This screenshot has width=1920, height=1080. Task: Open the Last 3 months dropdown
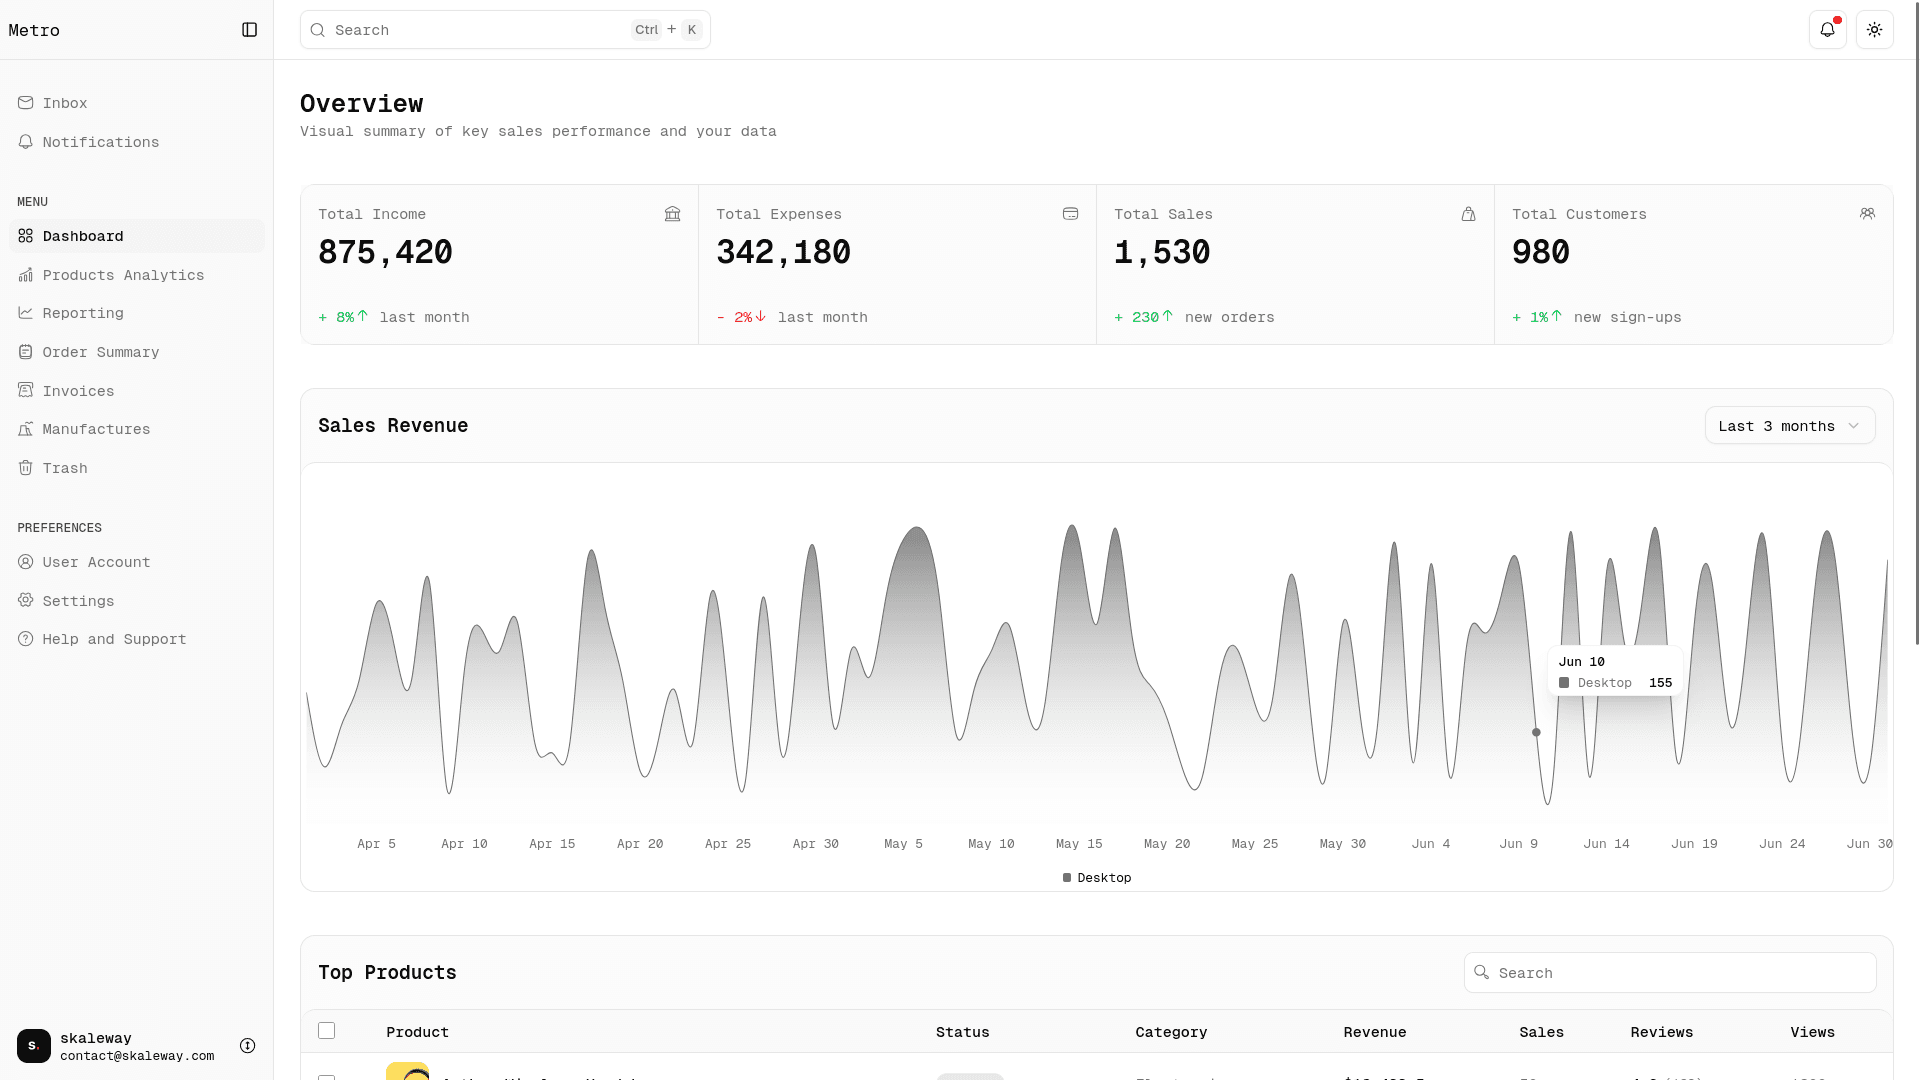coord(1789,426)
